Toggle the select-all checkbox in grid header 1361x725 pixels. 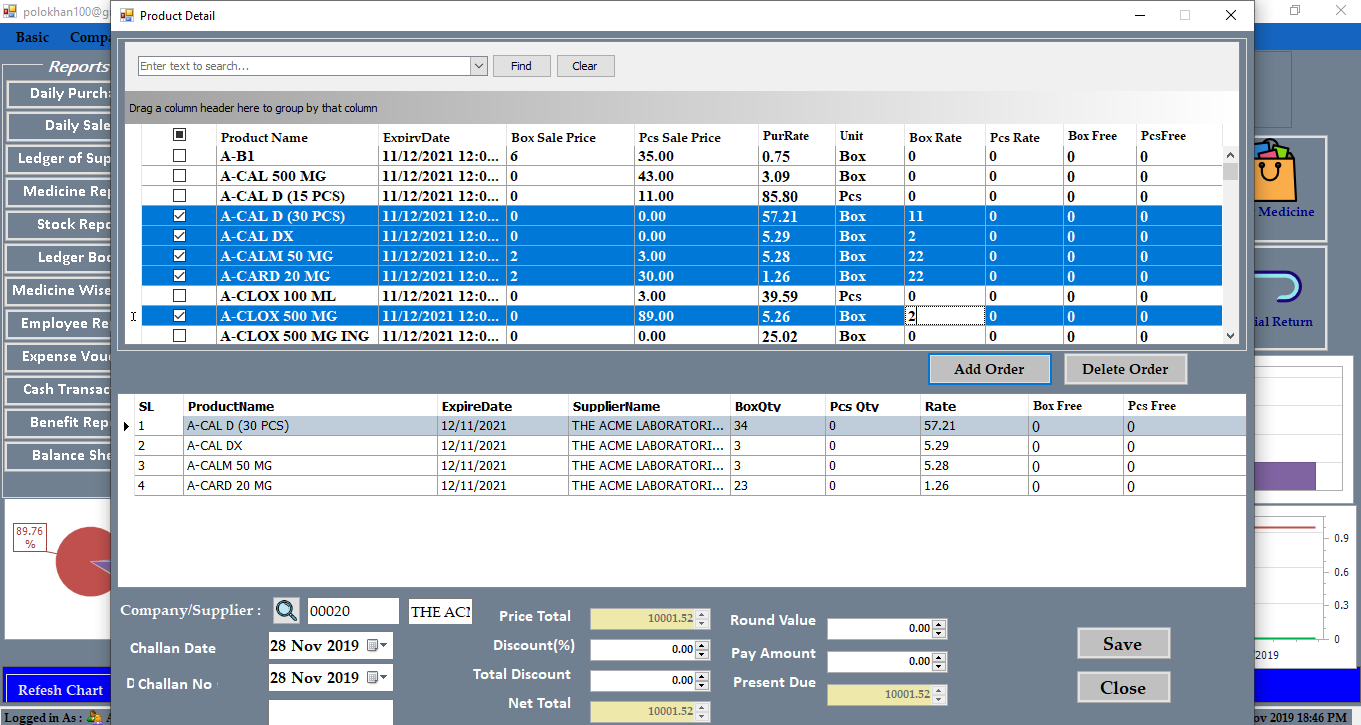click(180, 135)
